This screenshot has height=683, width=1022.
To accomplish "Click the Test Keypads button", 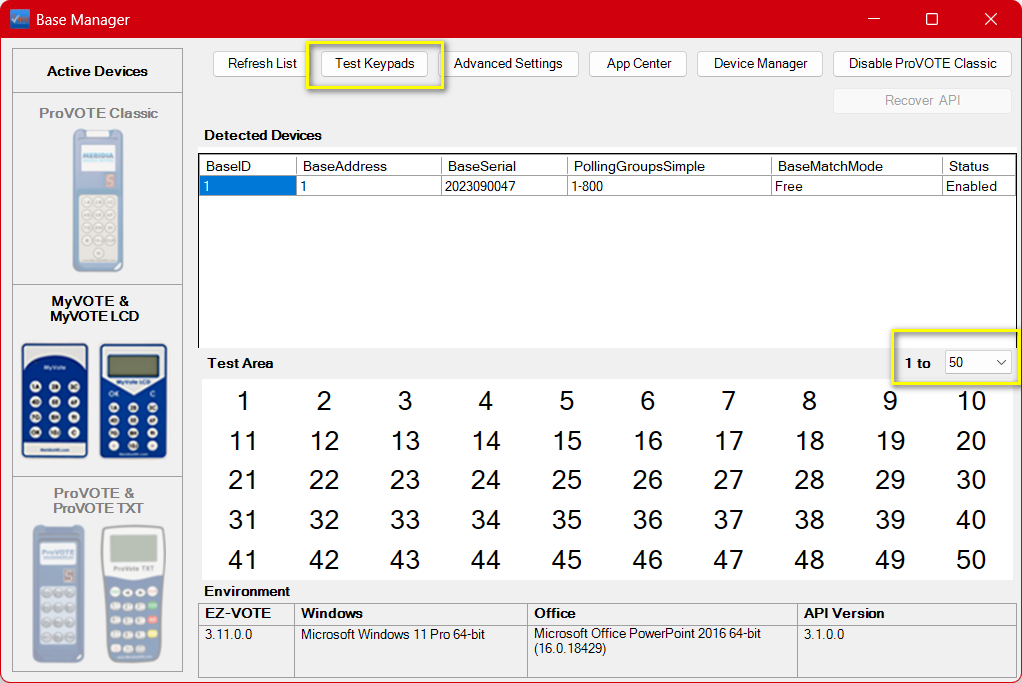I will coord(375,64).
